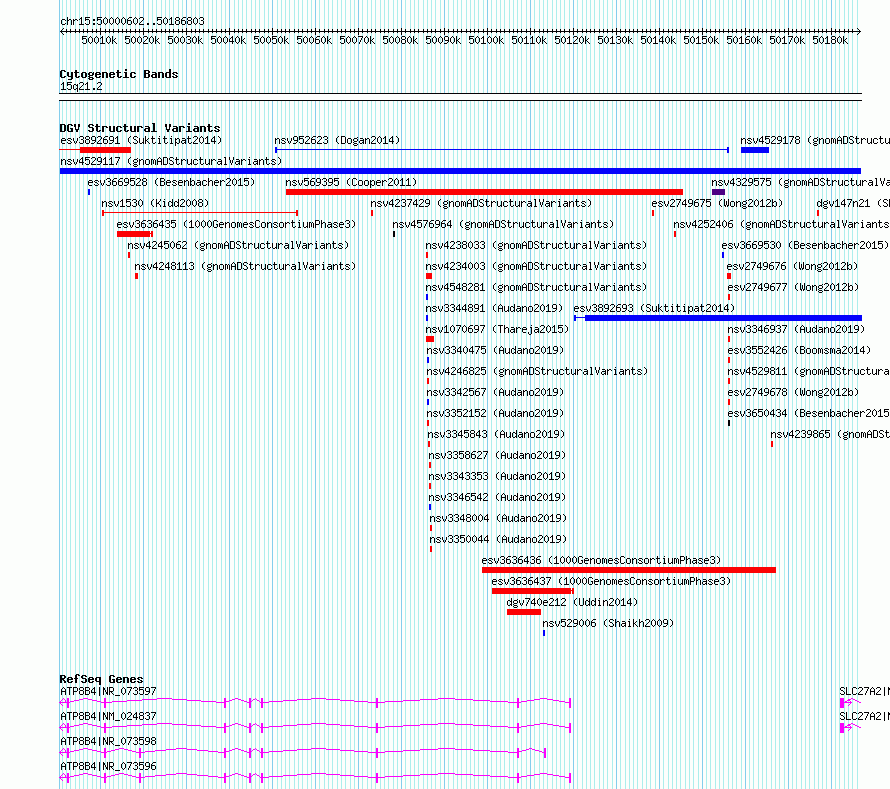Select the nsv1530 (Kidd2008) red span line
The height and width of the screenshot is (789, 890).
(x=200, y=213)
